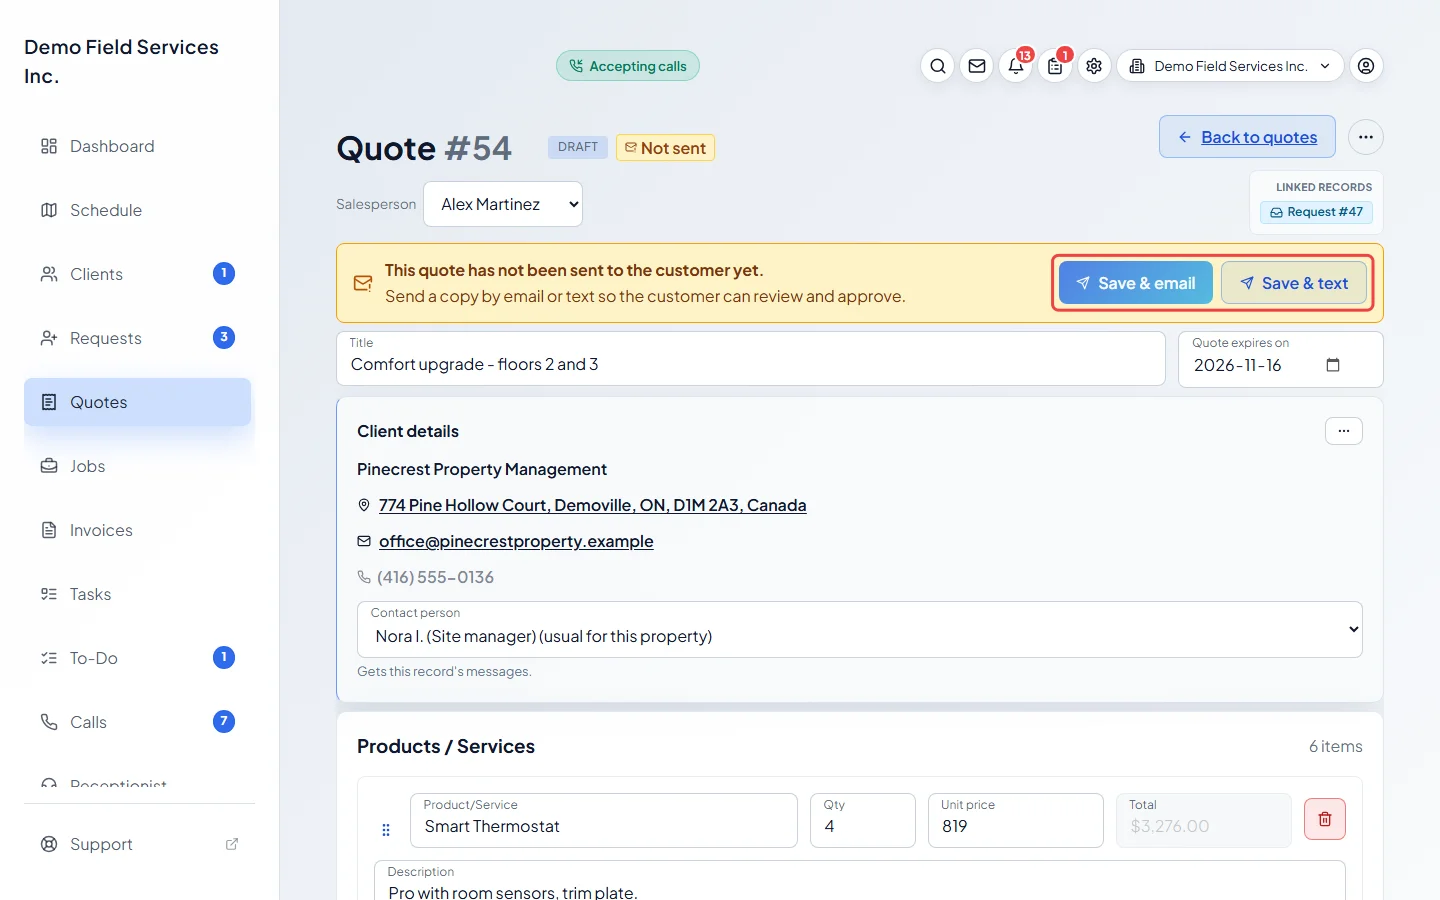View notifications bell with 13 alerts
The height and width of the screenshot is (900, 1440).
1016,66
